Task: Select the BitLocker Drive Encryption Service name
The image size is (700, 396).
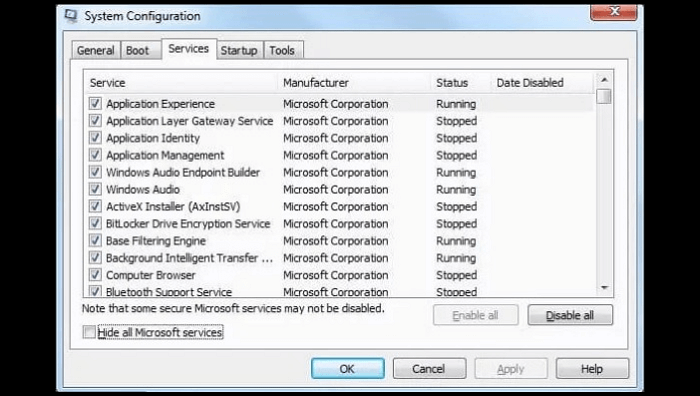Action: tap(188, 223)
